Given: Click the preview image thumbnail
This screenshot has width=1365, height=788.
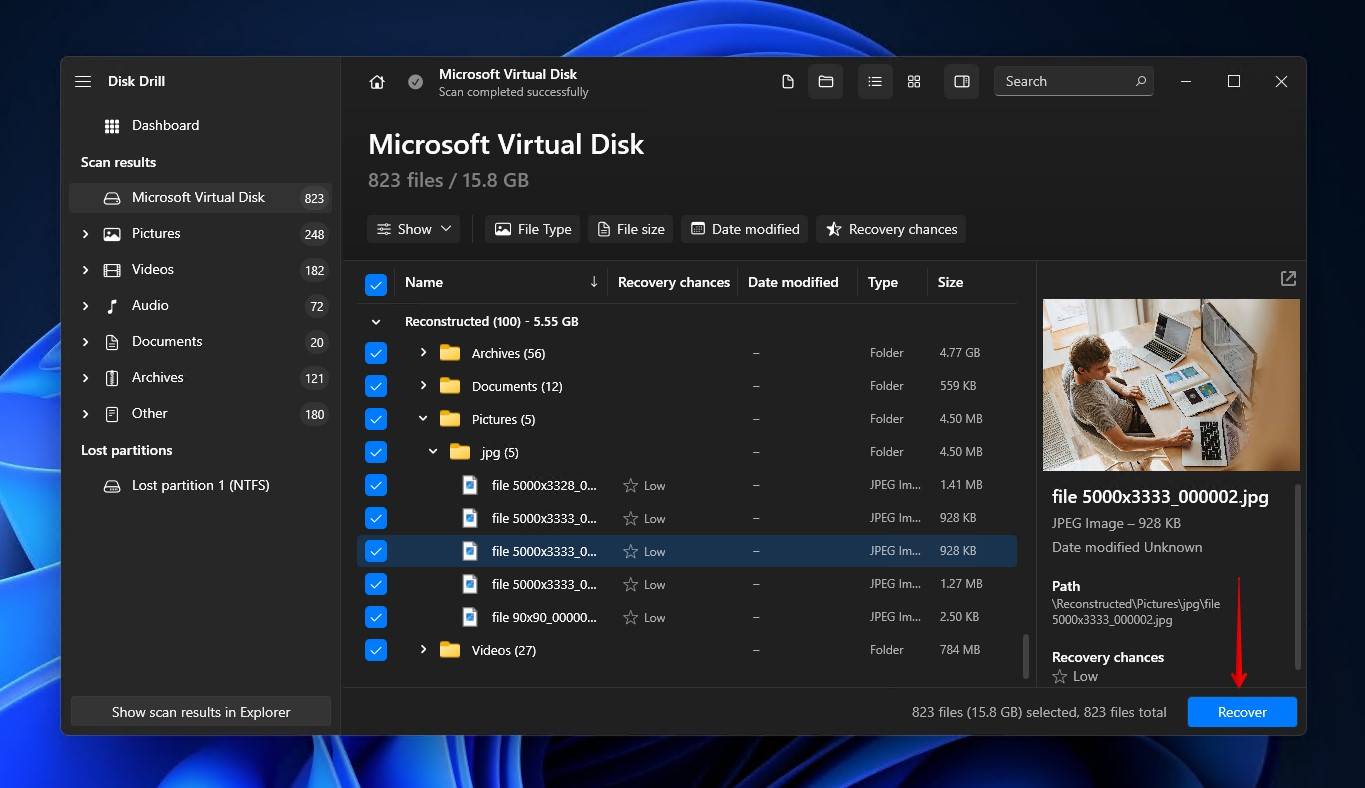Looking at the screenshot, I should tap(1171, 384).
